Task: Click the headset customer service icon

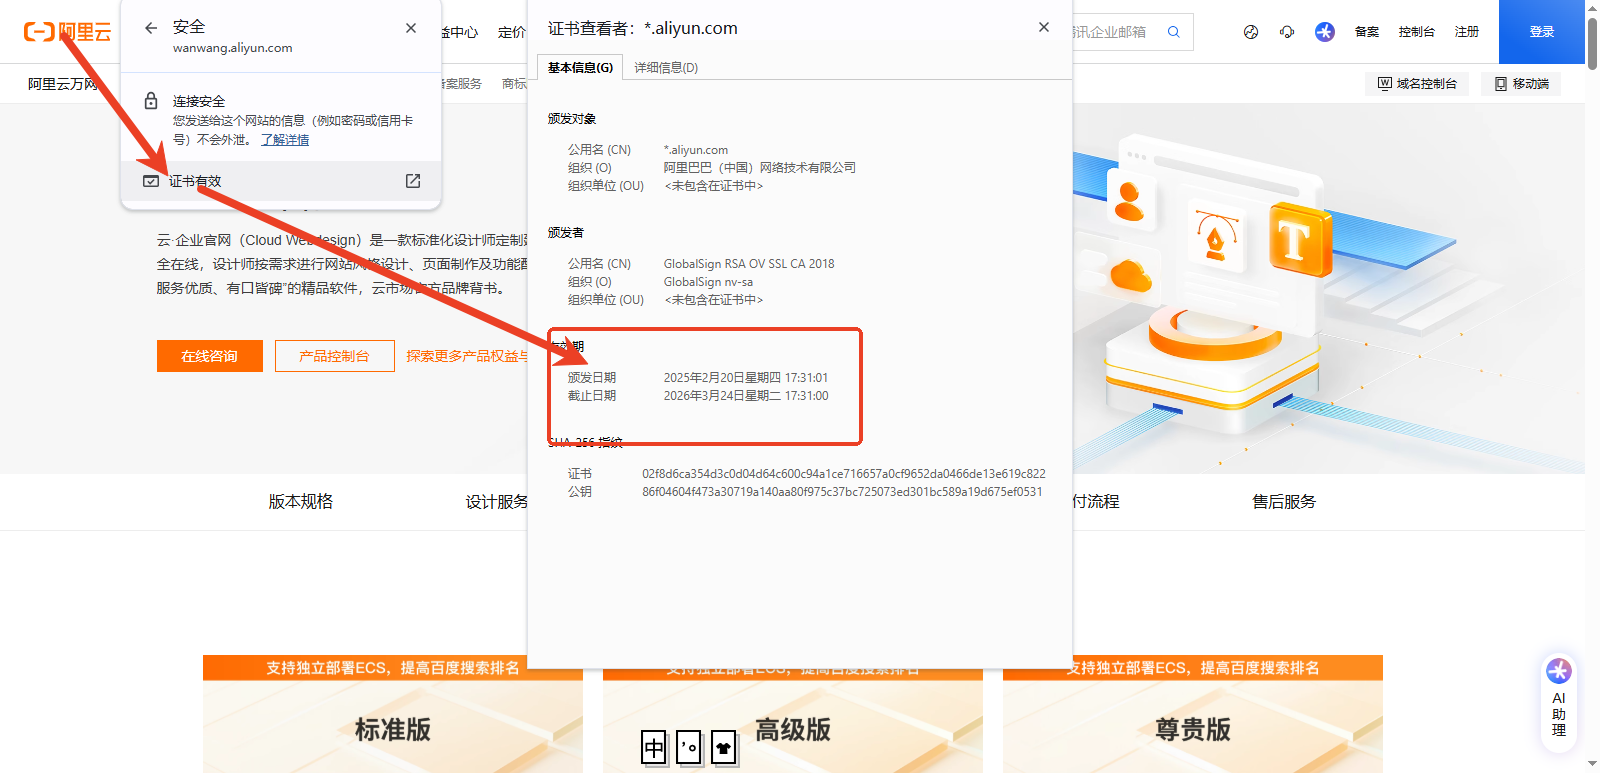Action: click(x=1287, y=32)
